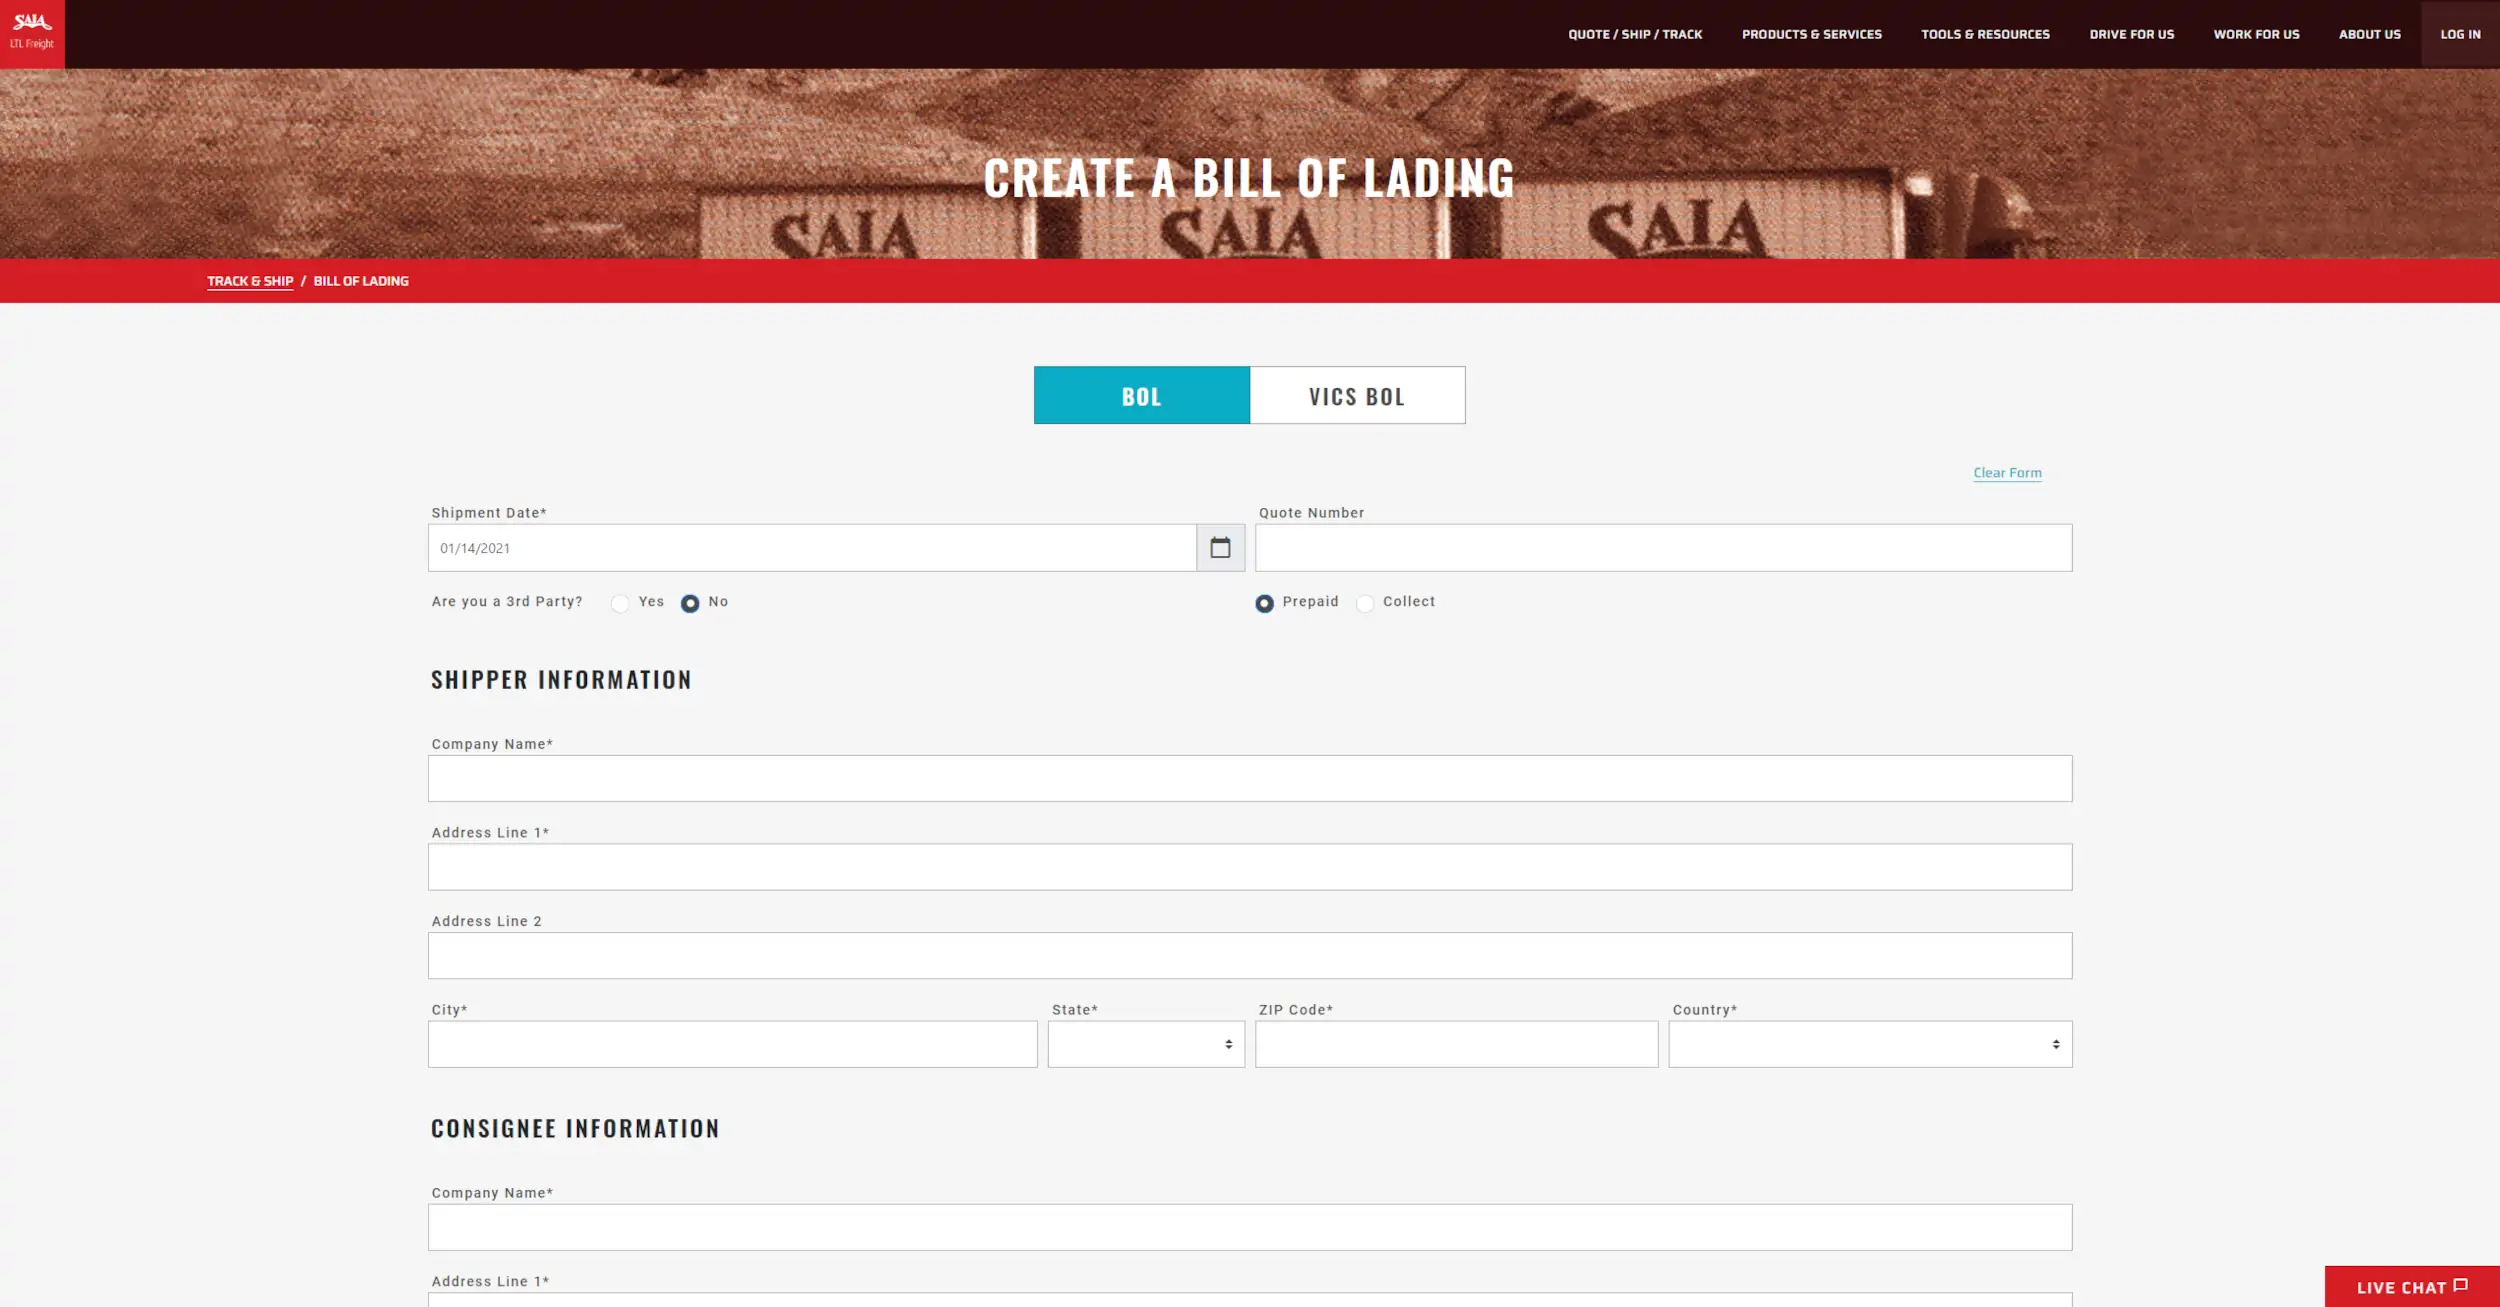
Task: Go to Drive For Us
Action: coord(2132,34)
